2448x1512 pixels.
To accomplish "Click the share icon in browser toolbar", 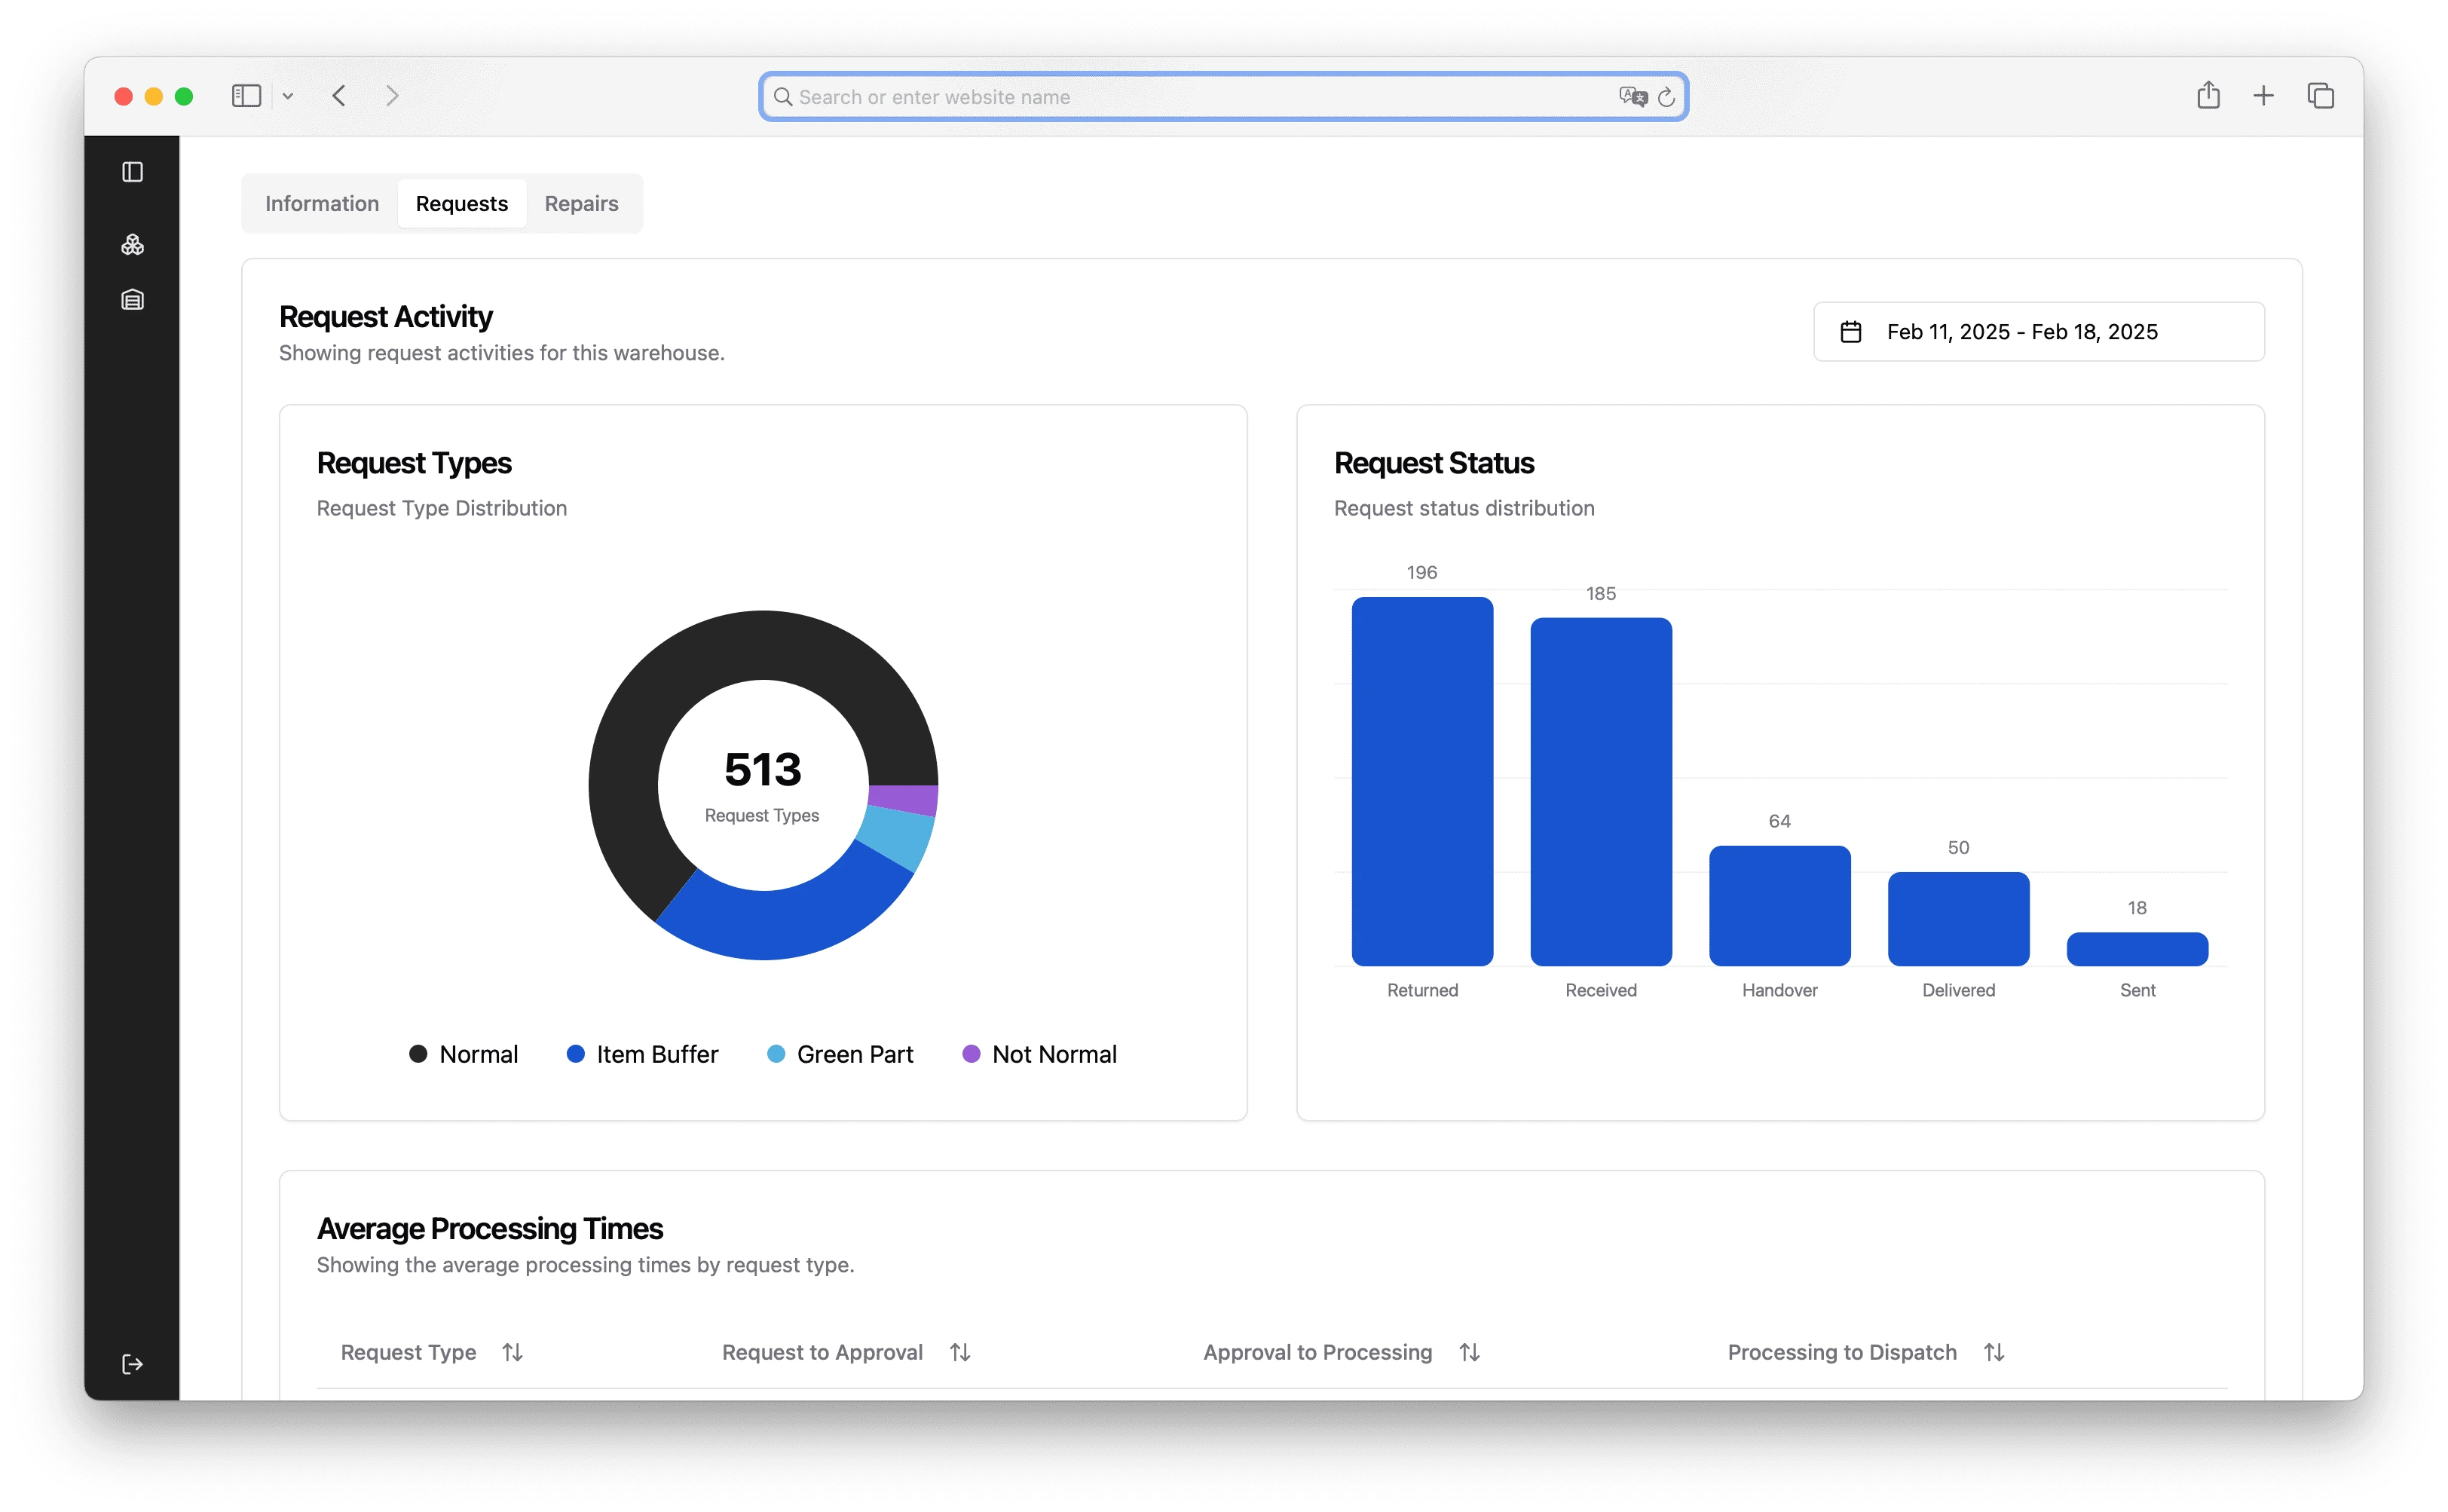I will (x=2209, y=95).
